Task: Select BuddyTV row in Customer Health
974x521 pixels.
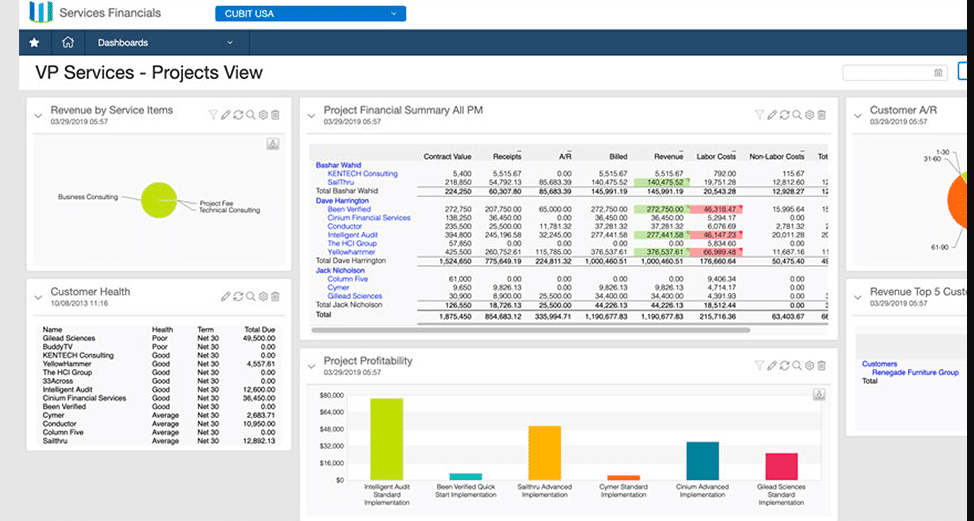Action: pyautogui.click(x=158, y=347)
